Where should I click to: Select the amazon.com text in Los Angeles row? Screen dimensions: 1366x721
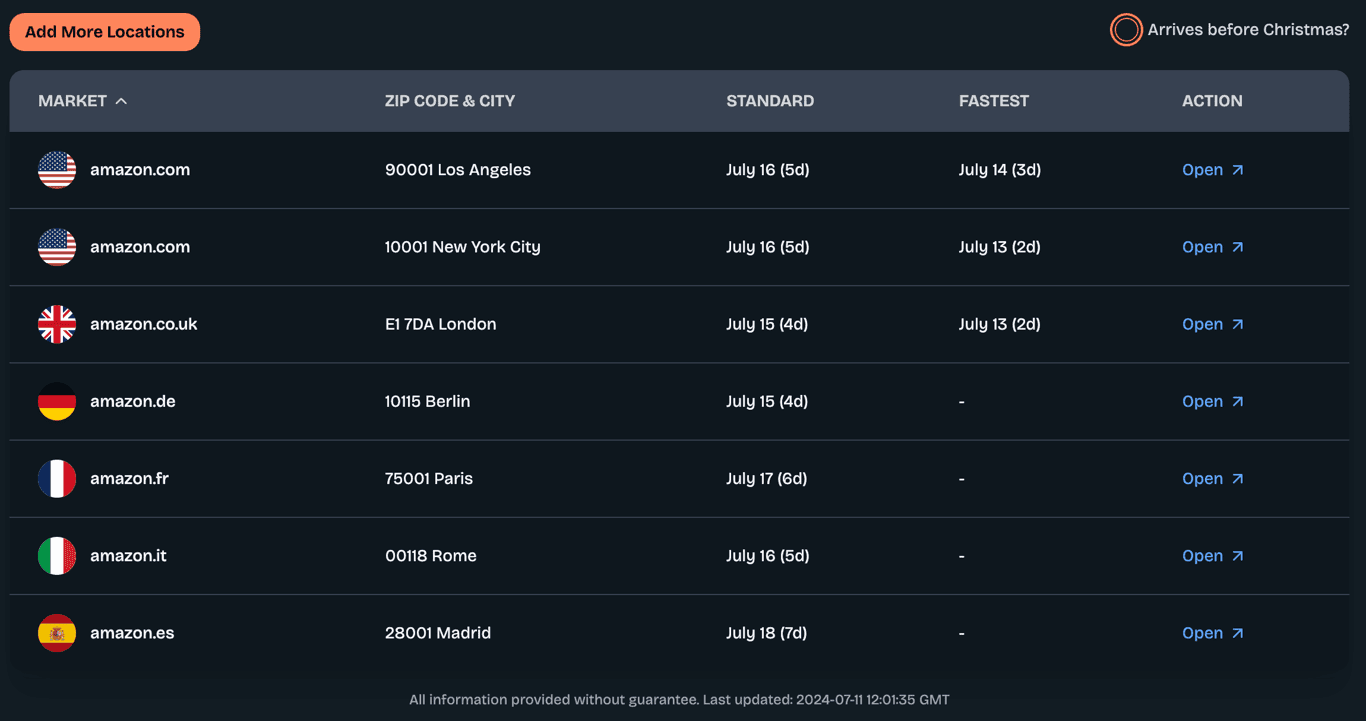pyautogui.click(x=140, y=170)
